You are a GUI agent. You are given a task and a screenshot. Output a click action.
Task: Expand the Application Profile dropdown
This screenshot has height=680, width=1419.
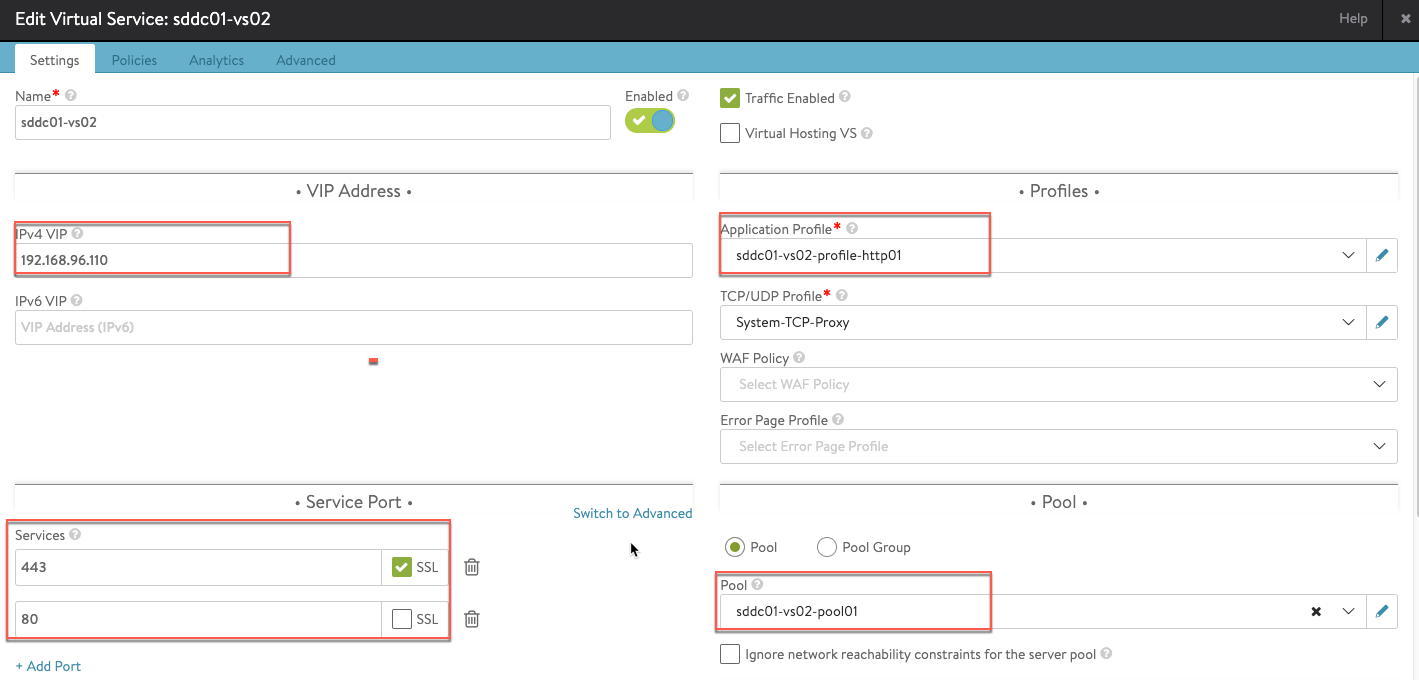[1348, 255]
